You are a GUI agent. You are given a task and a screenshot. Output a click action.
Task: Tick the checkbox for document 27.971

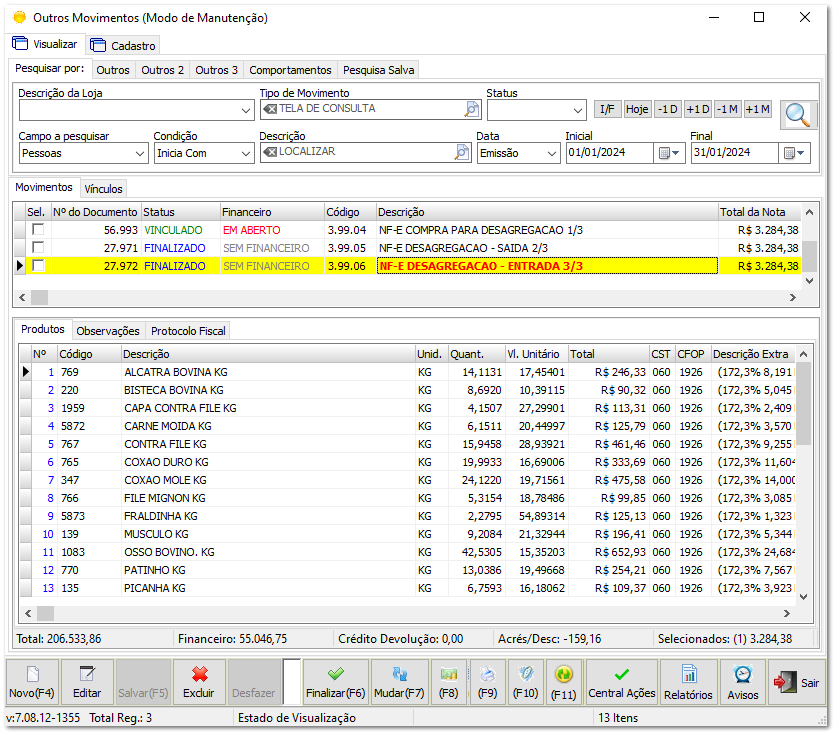coord(38,247)
